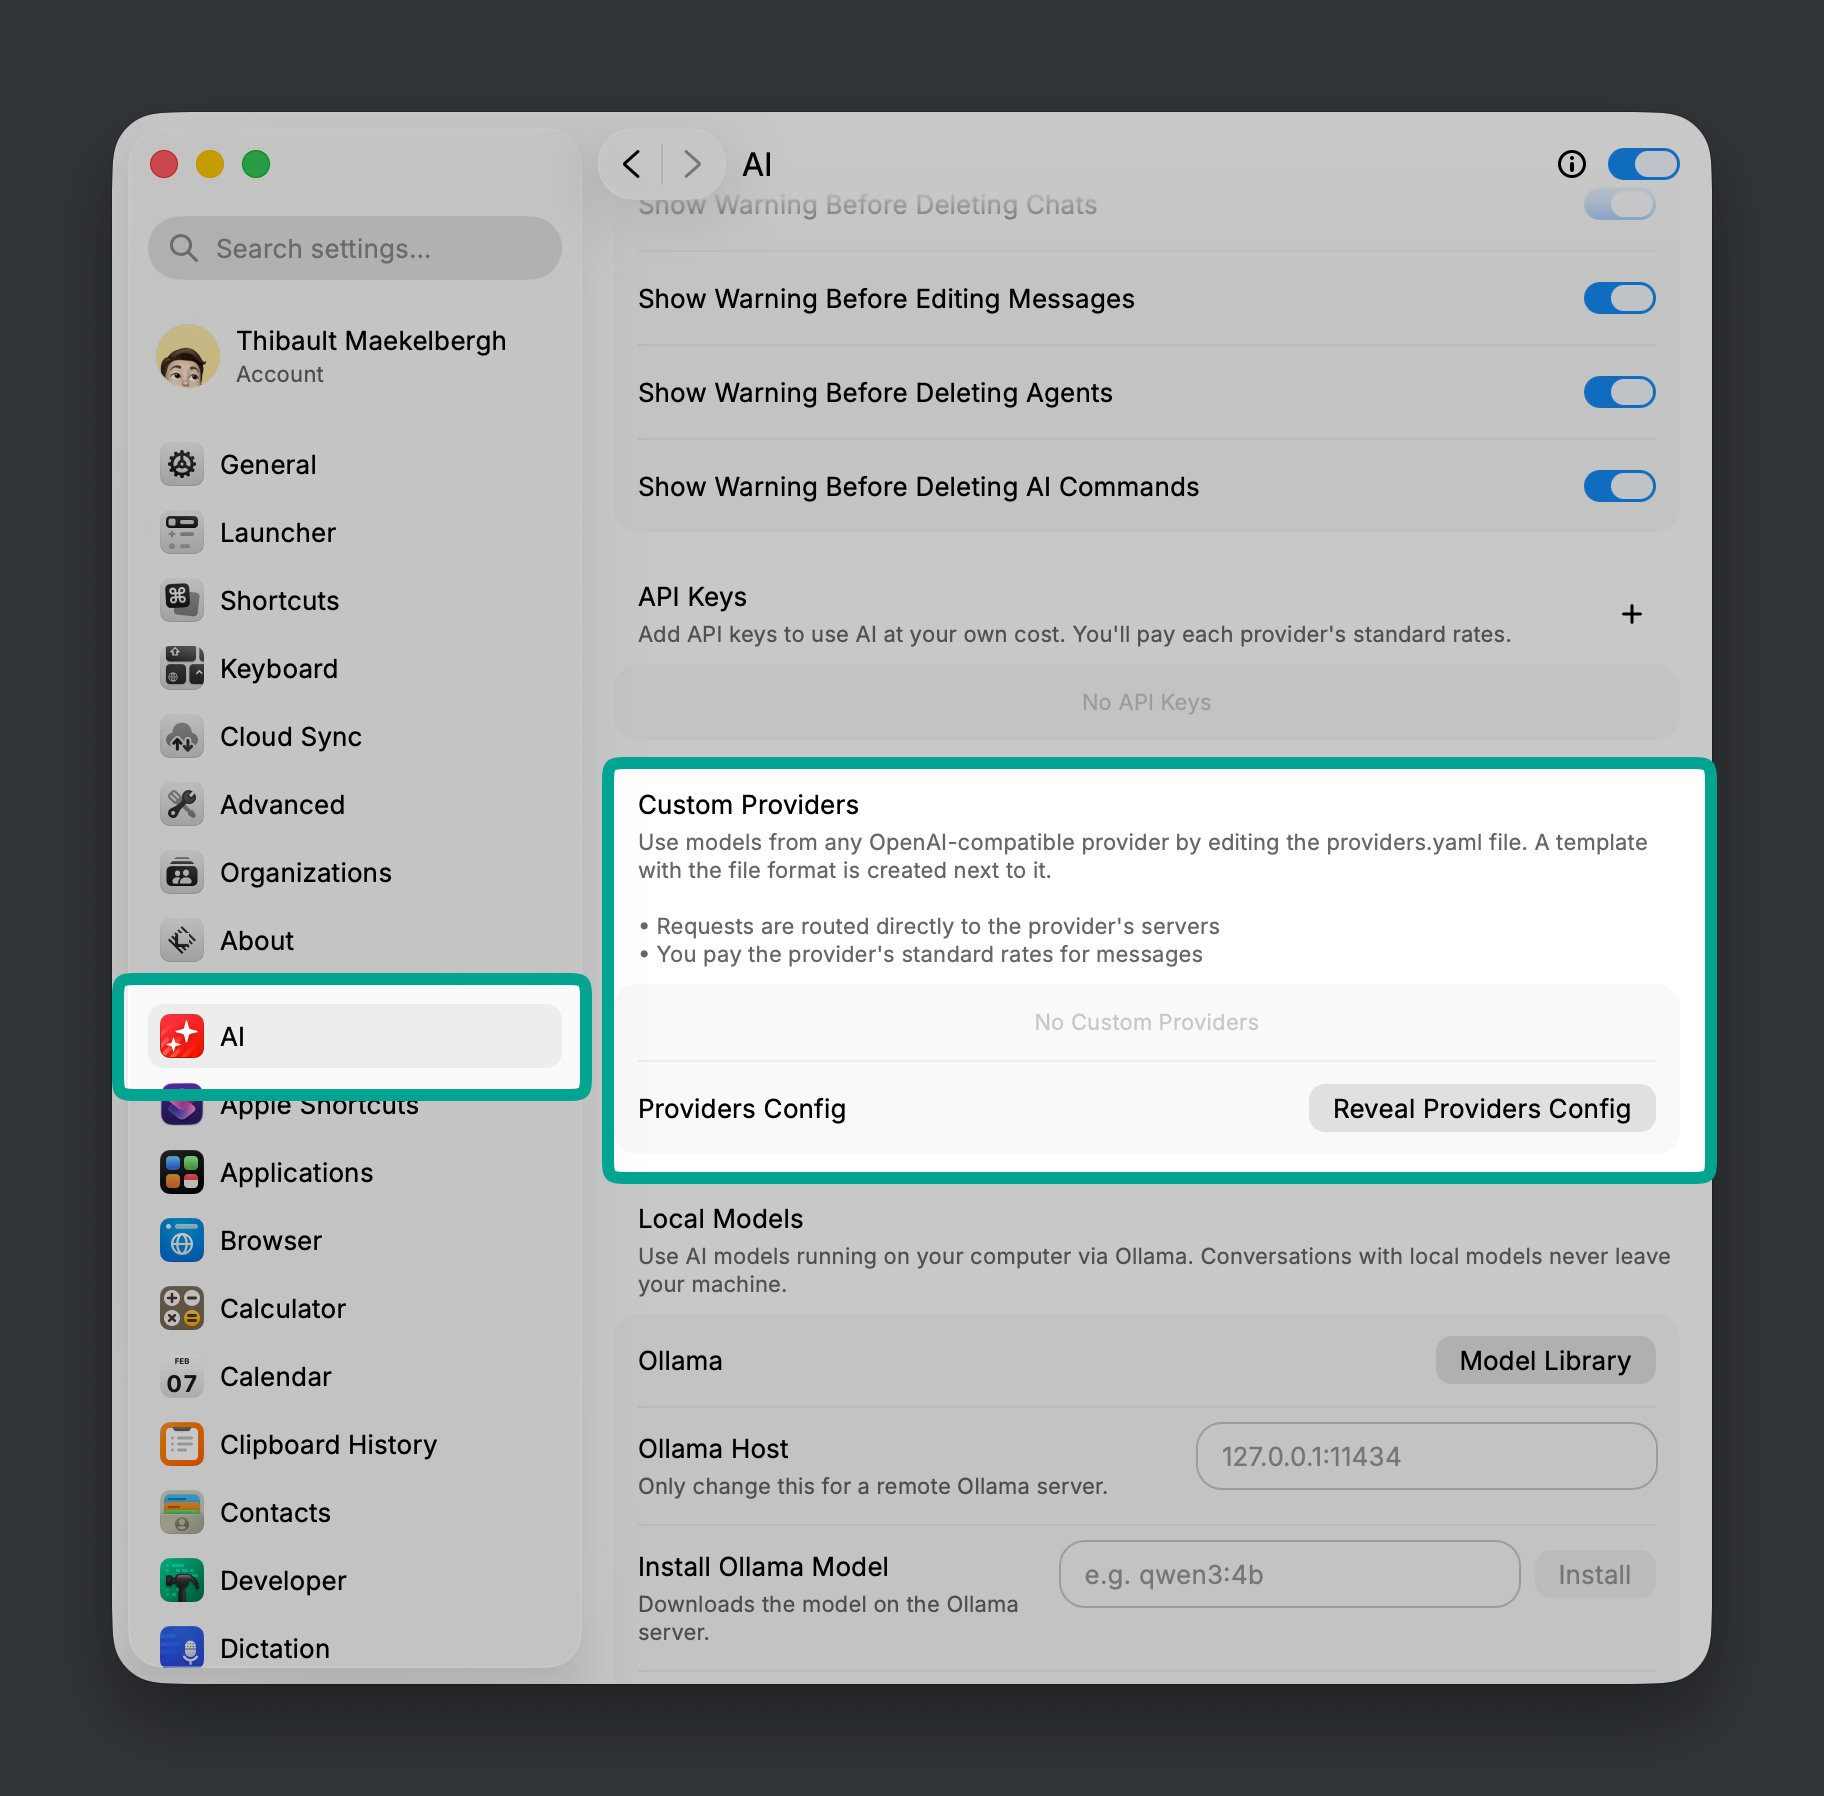The height and width of the screenshot is (1796, 1824).
Task: Focus the Ollama Host address field
Action: coord(1426,1456)
